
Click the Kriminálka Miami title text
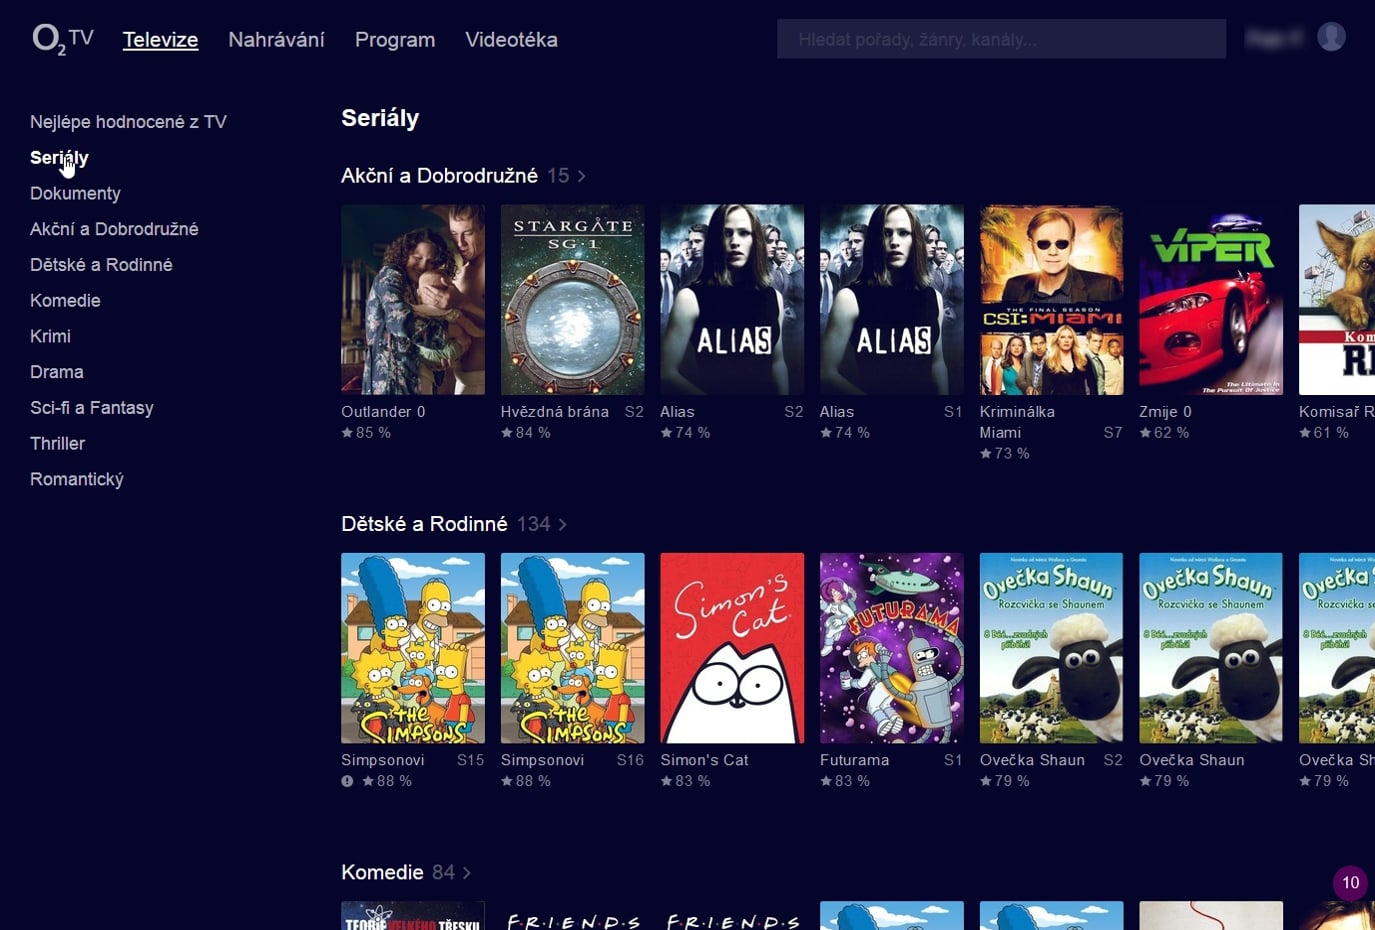(x=1017, y=422)
